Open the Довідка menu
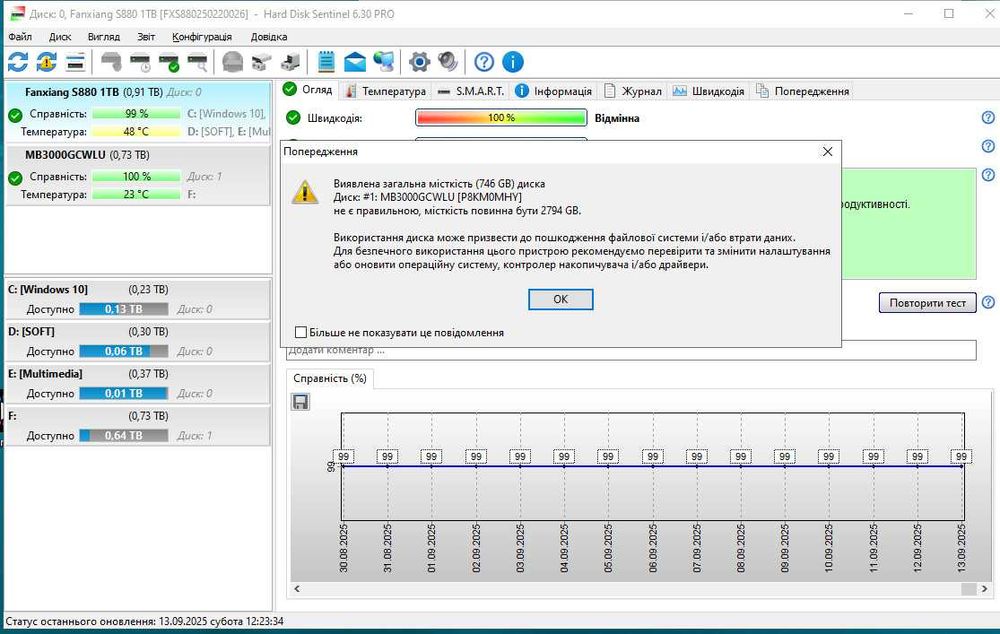 [268, 36]
